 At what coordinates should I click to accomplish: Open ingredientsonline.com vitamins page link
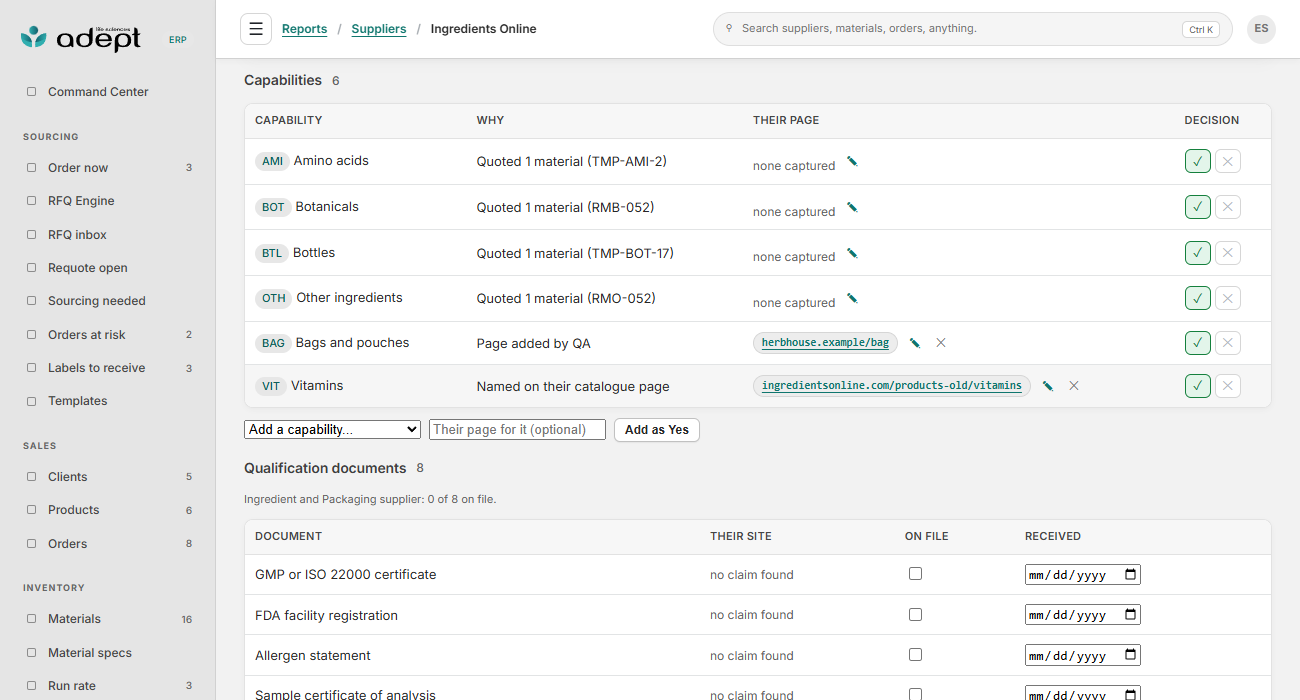(892, 386)
